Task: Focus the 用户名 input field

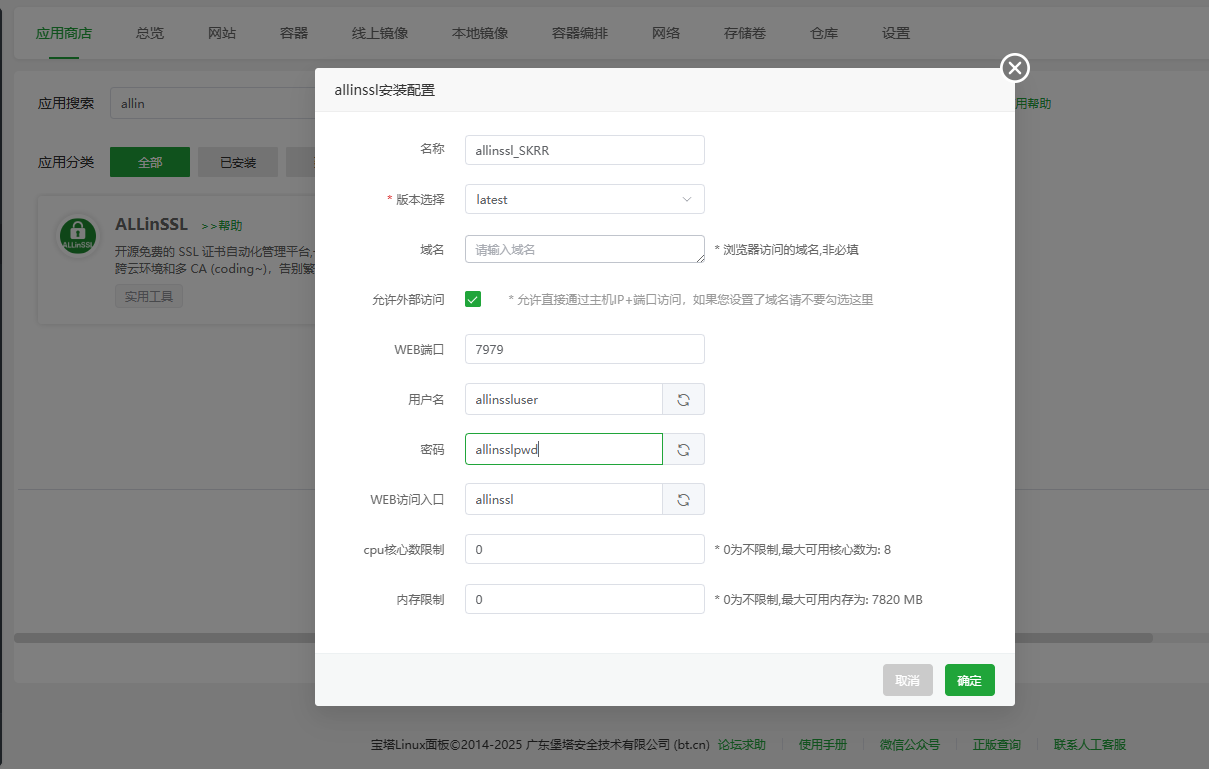Action: 564,399
